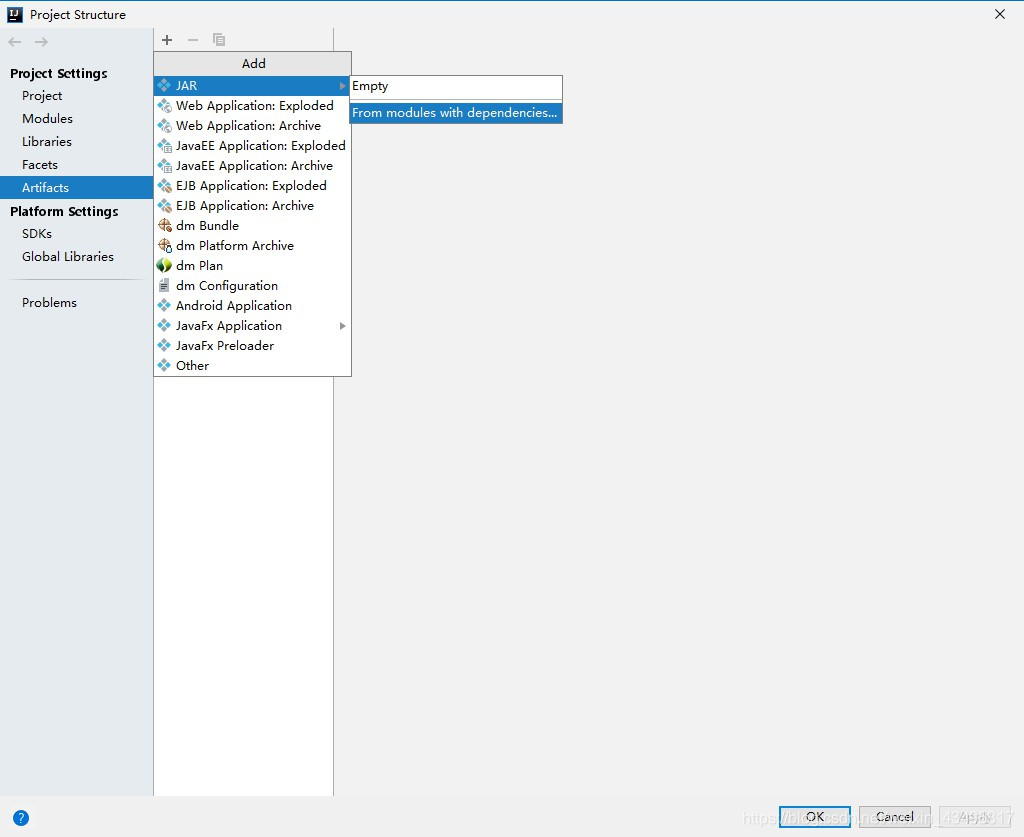Open Modules in Project Settings
This screenshot has height=837, width=1024.
(x=76, y=119)
